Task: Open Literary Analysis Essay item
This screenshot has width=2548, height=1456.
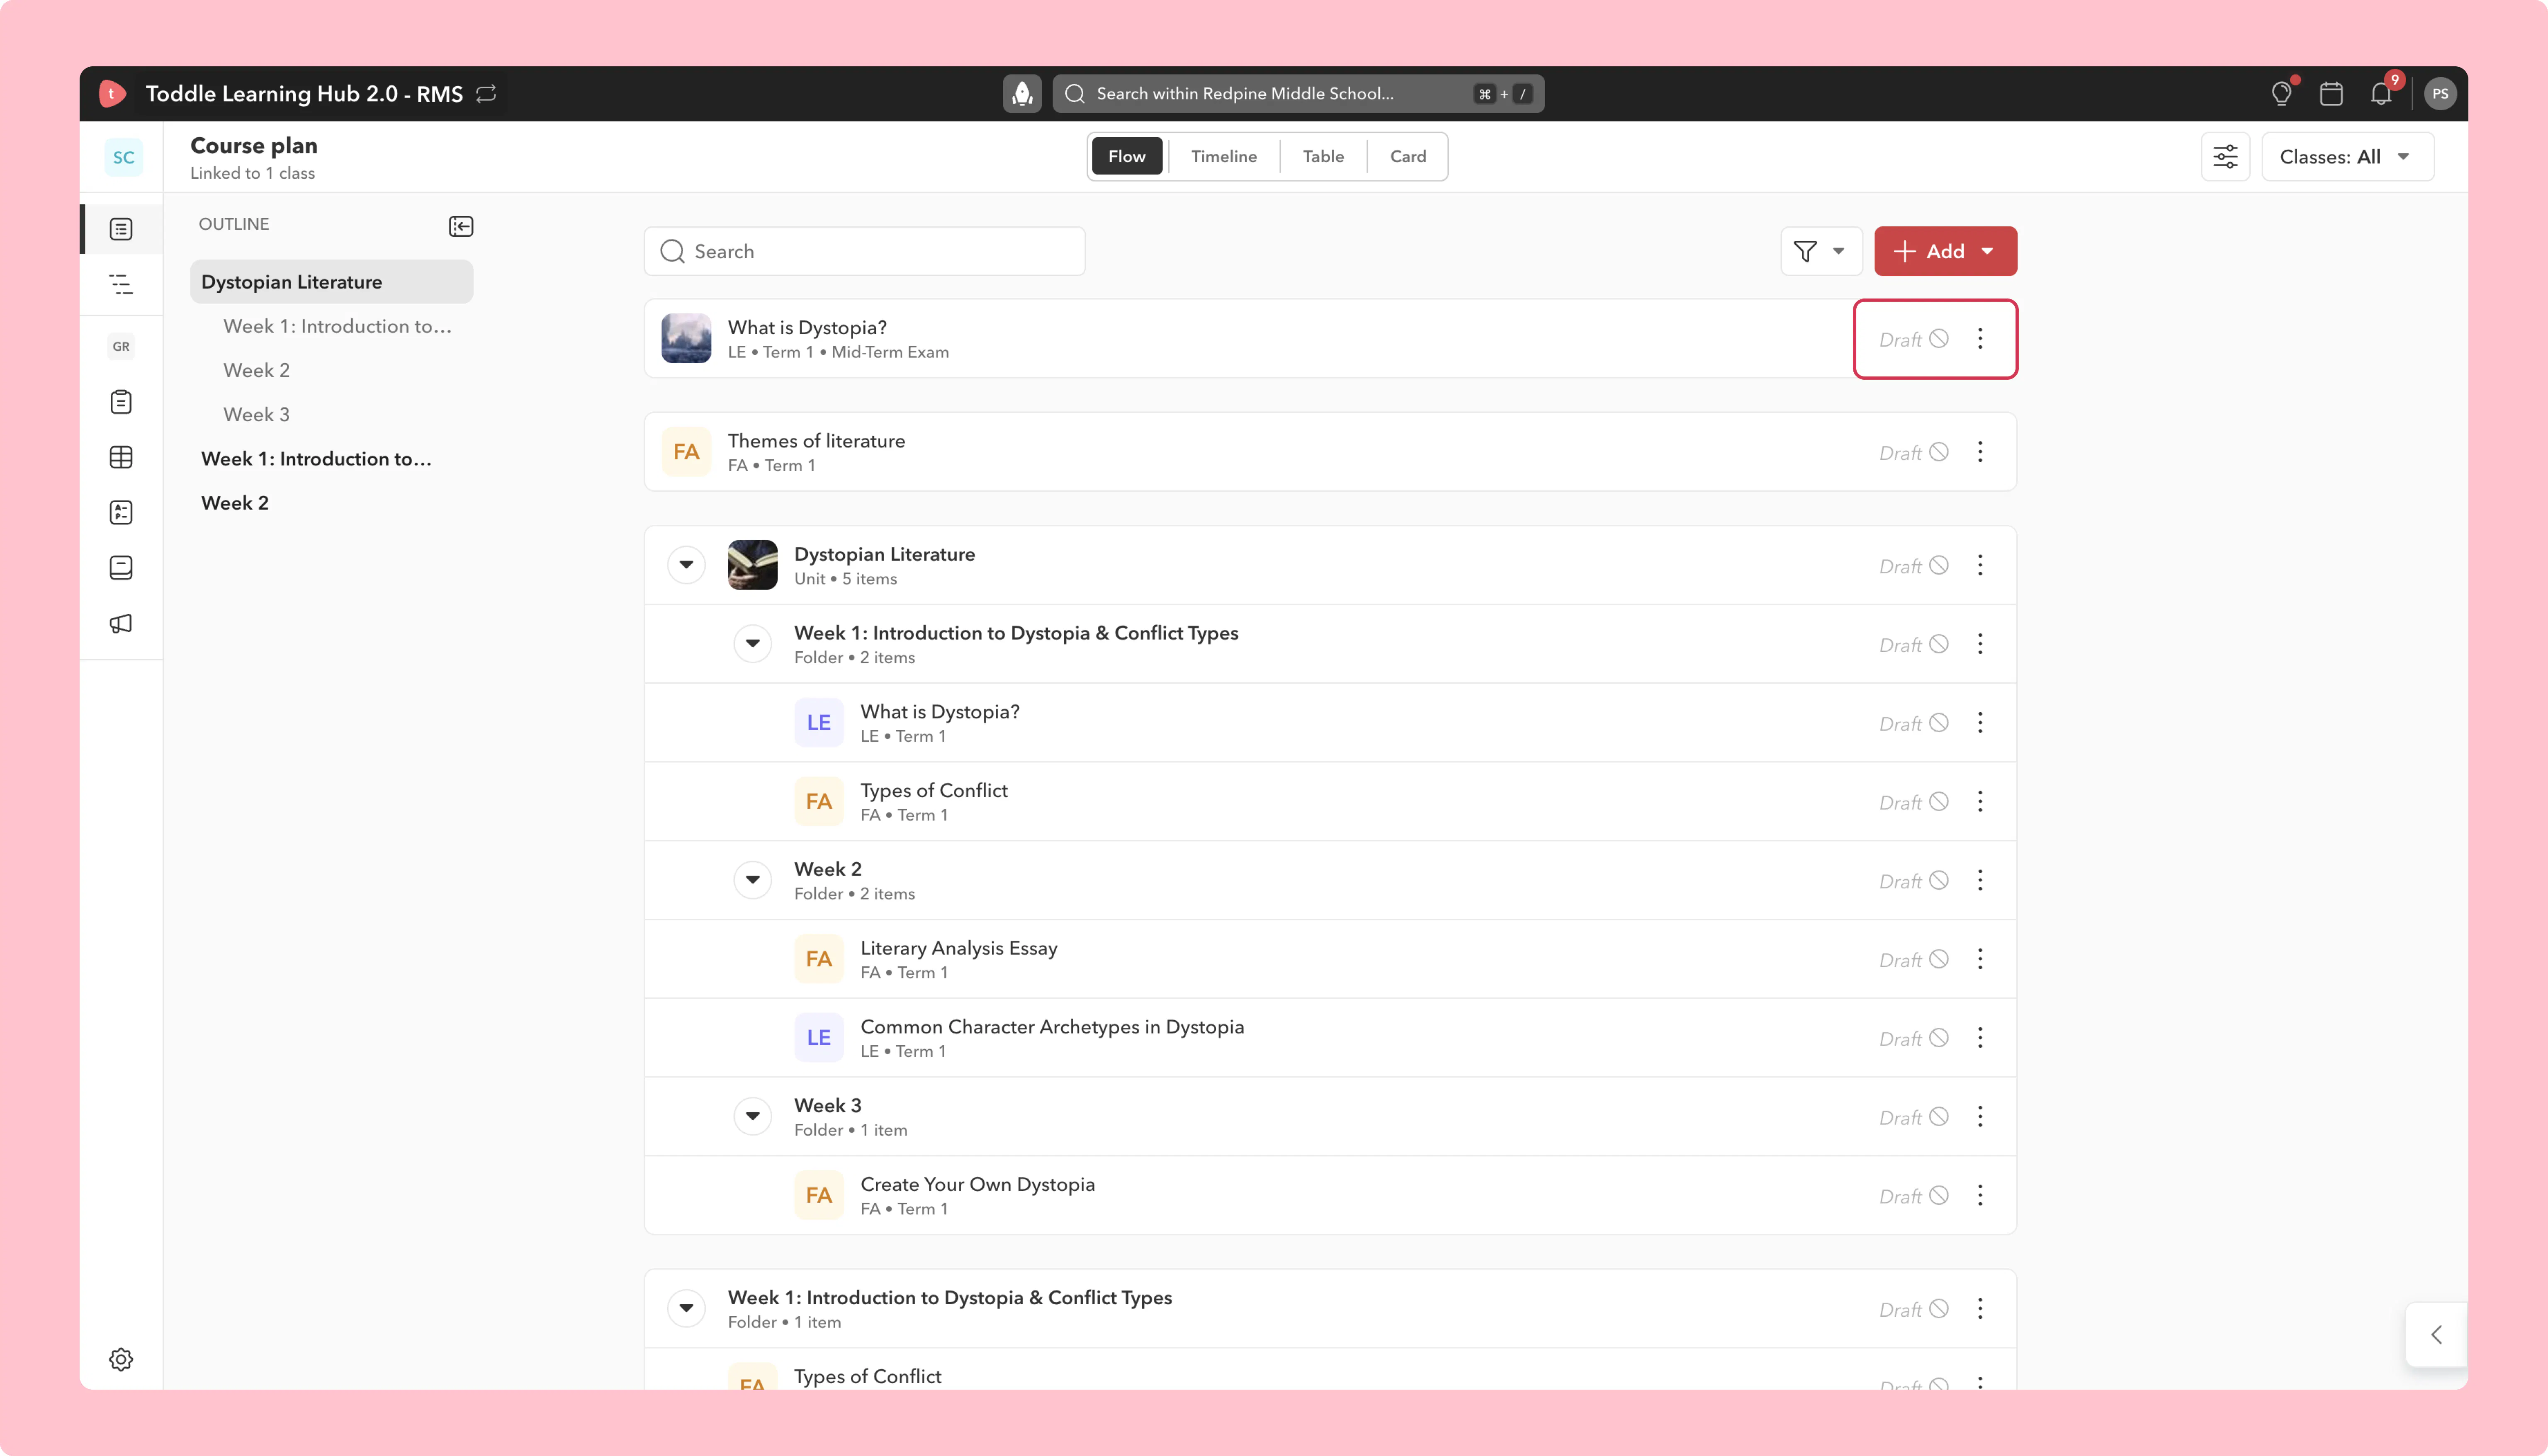Action: pos(1330,959)
